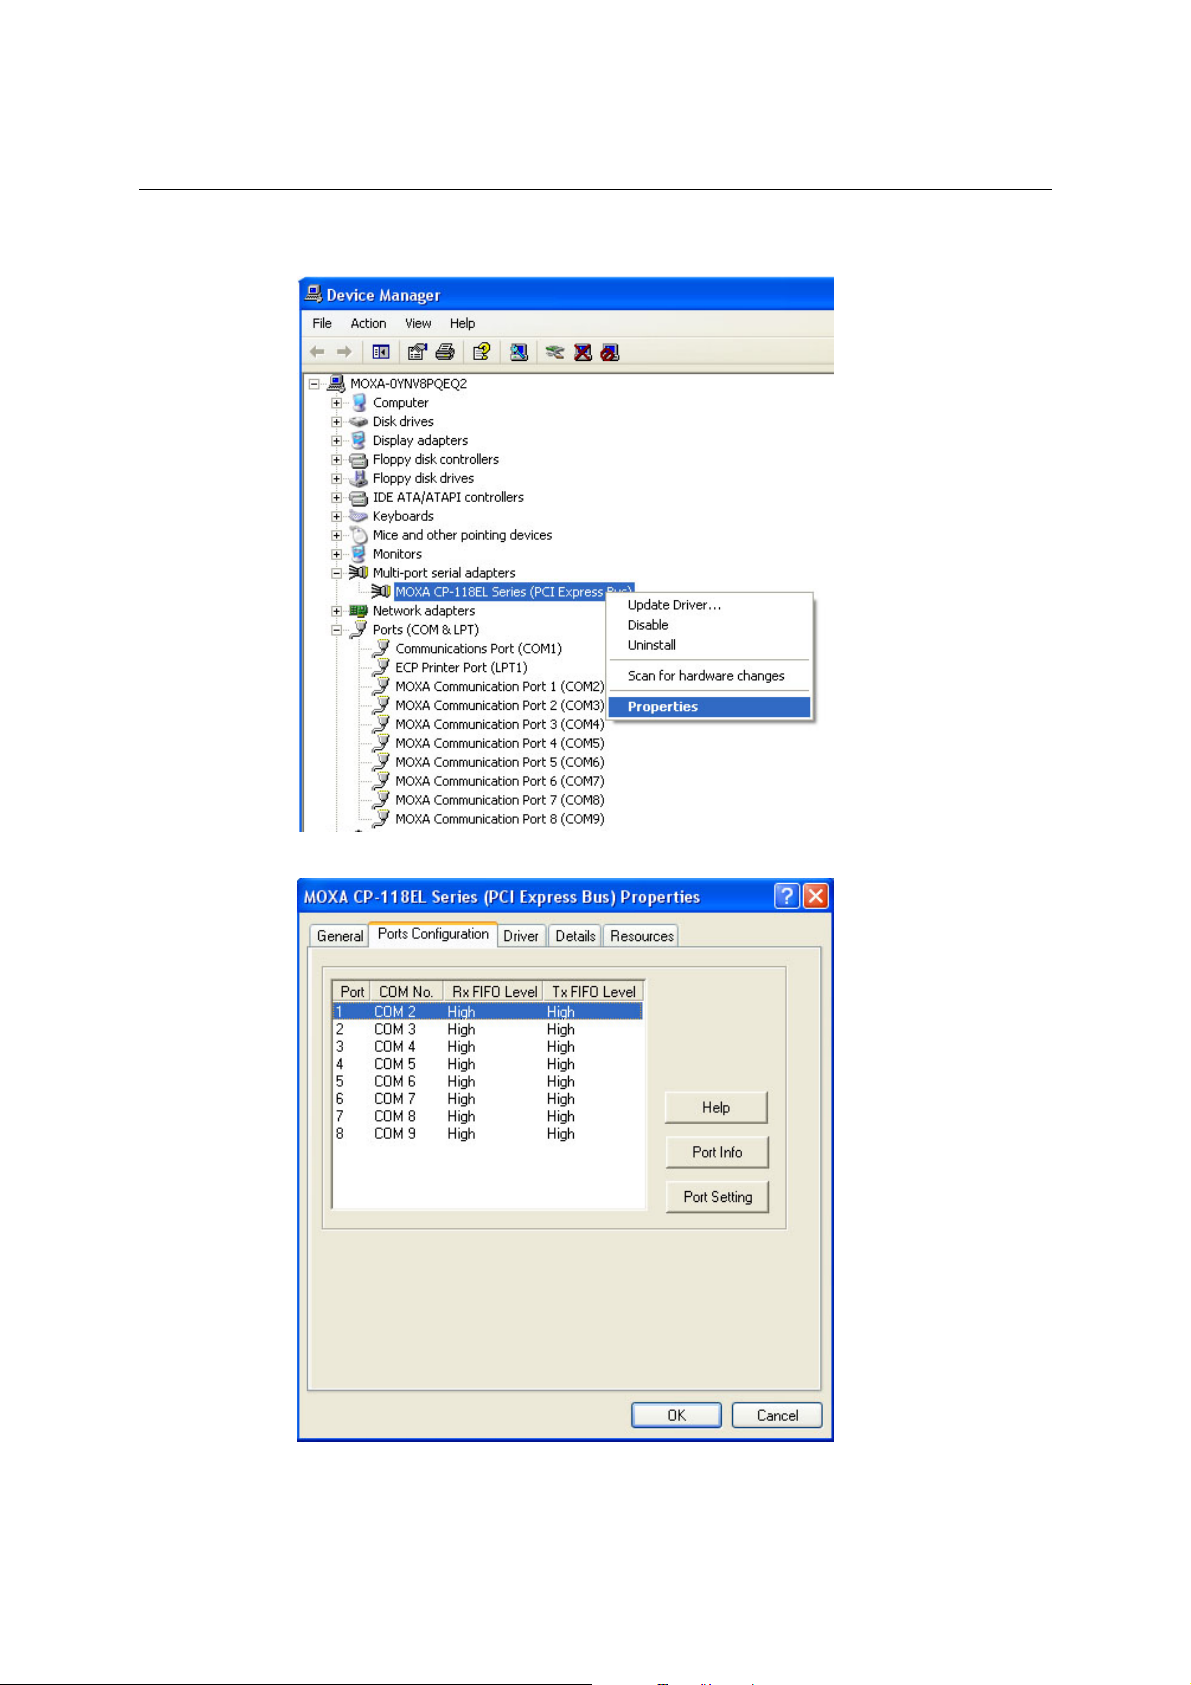Screen dimensions: 1191x1685
Task: Click the COM No. column header
Action: point(406,992)
